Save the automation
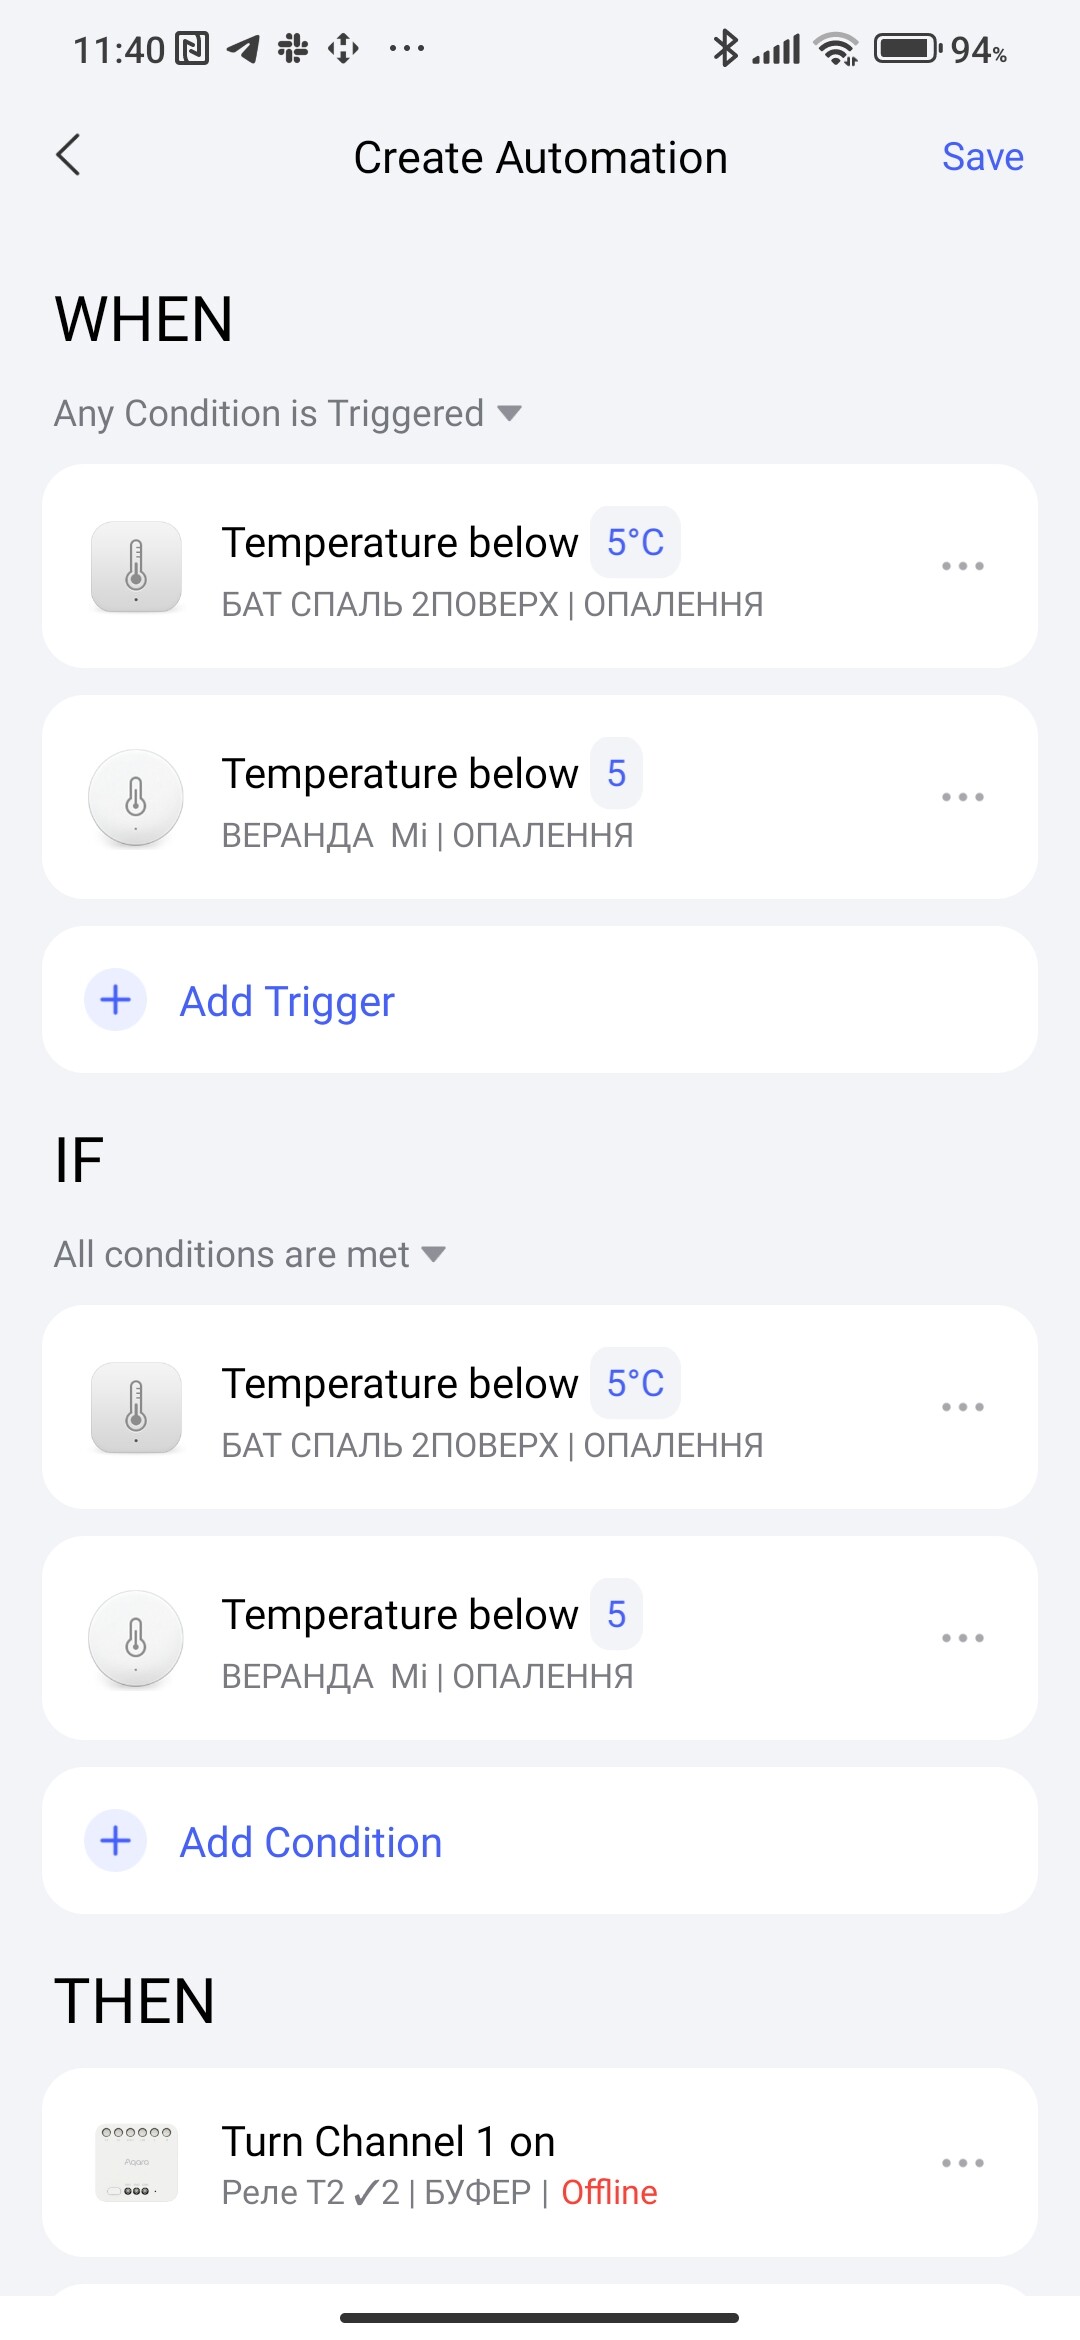This screenshot has height=2340, width=1080. point(982,157)
